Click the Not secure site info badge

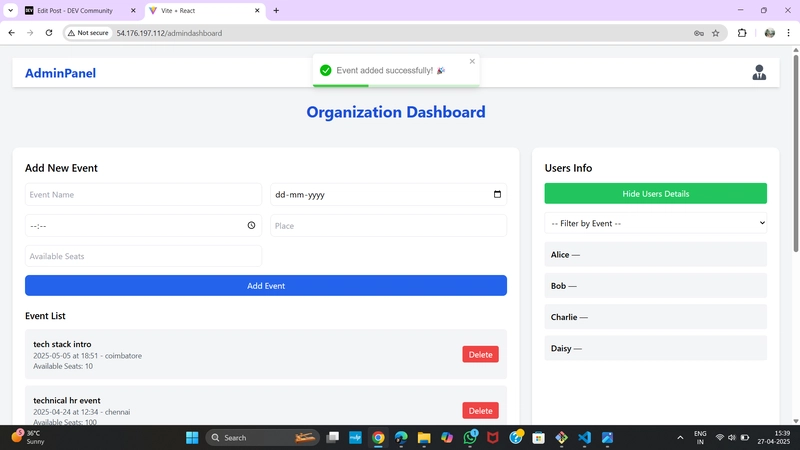click(x=89, y=33)
